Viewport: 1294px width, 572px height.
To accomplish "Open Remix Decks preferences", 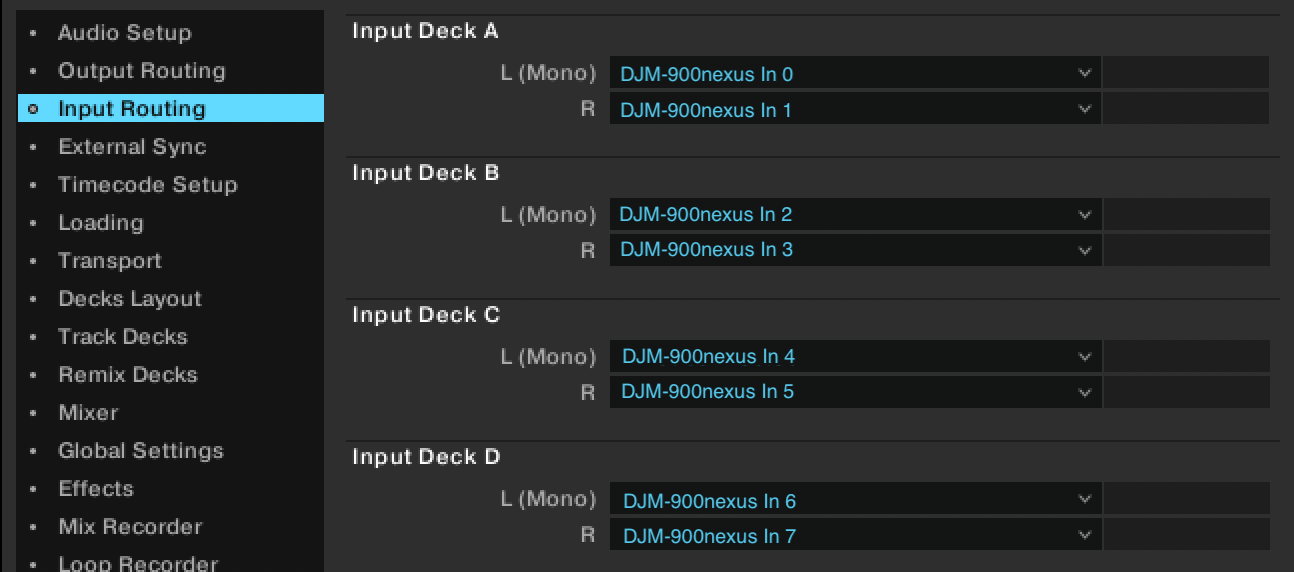I will (x=128, y=375).
